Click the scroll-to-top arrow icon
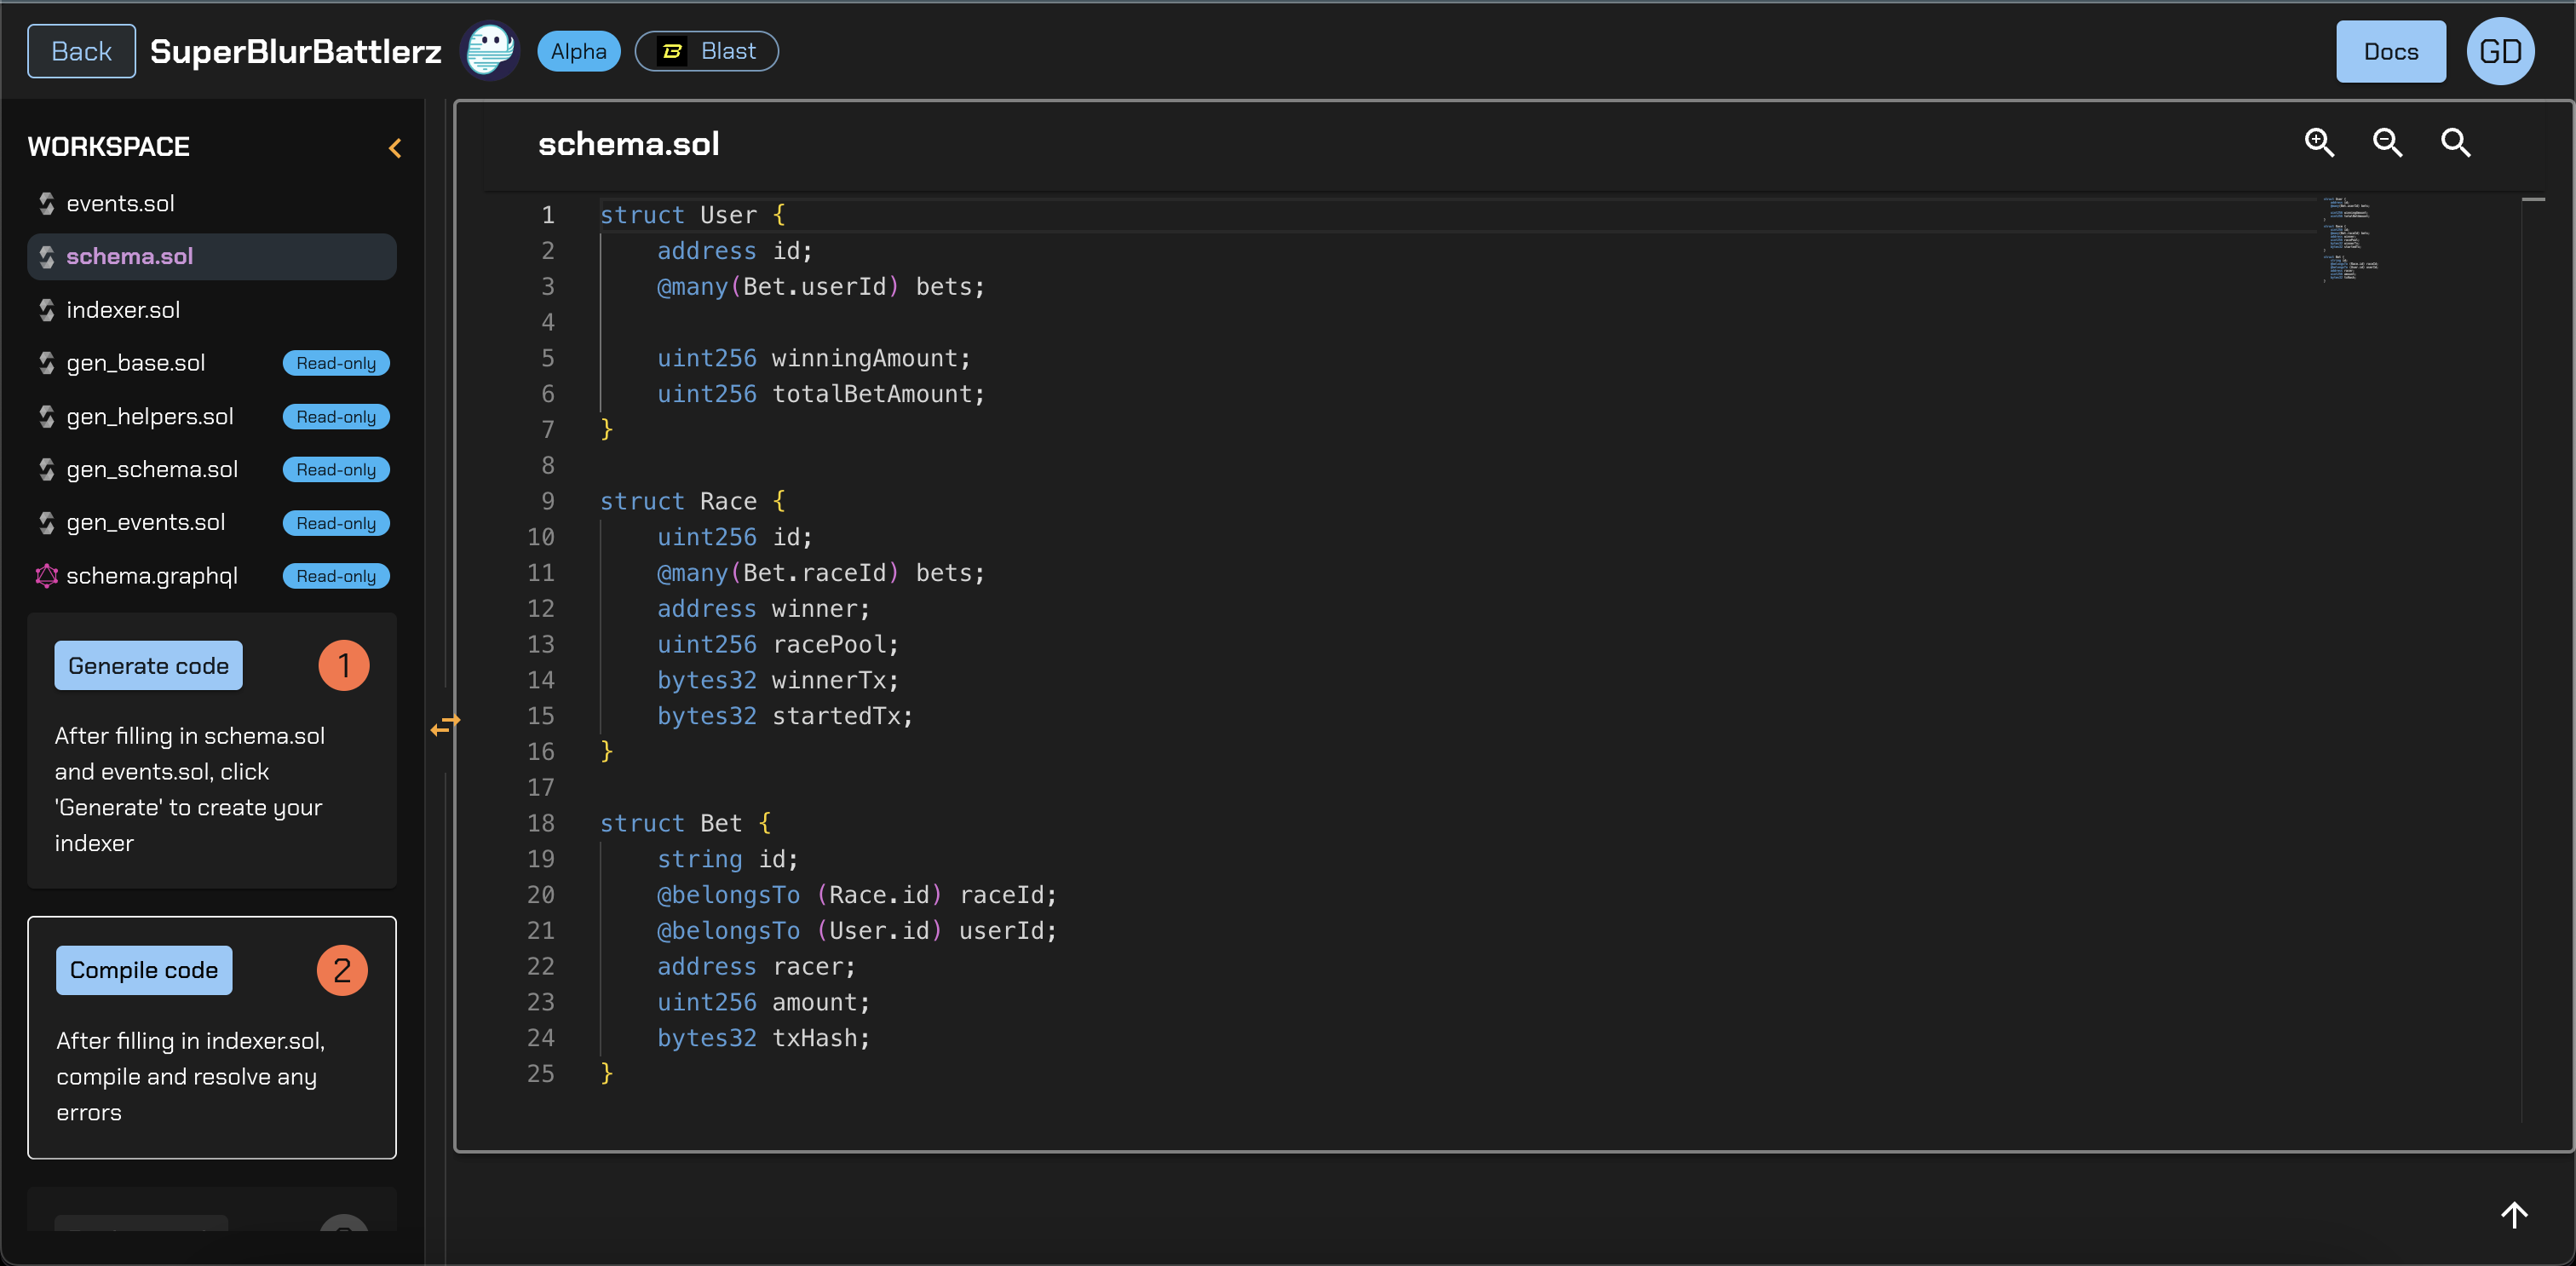 (2514, 1214)
